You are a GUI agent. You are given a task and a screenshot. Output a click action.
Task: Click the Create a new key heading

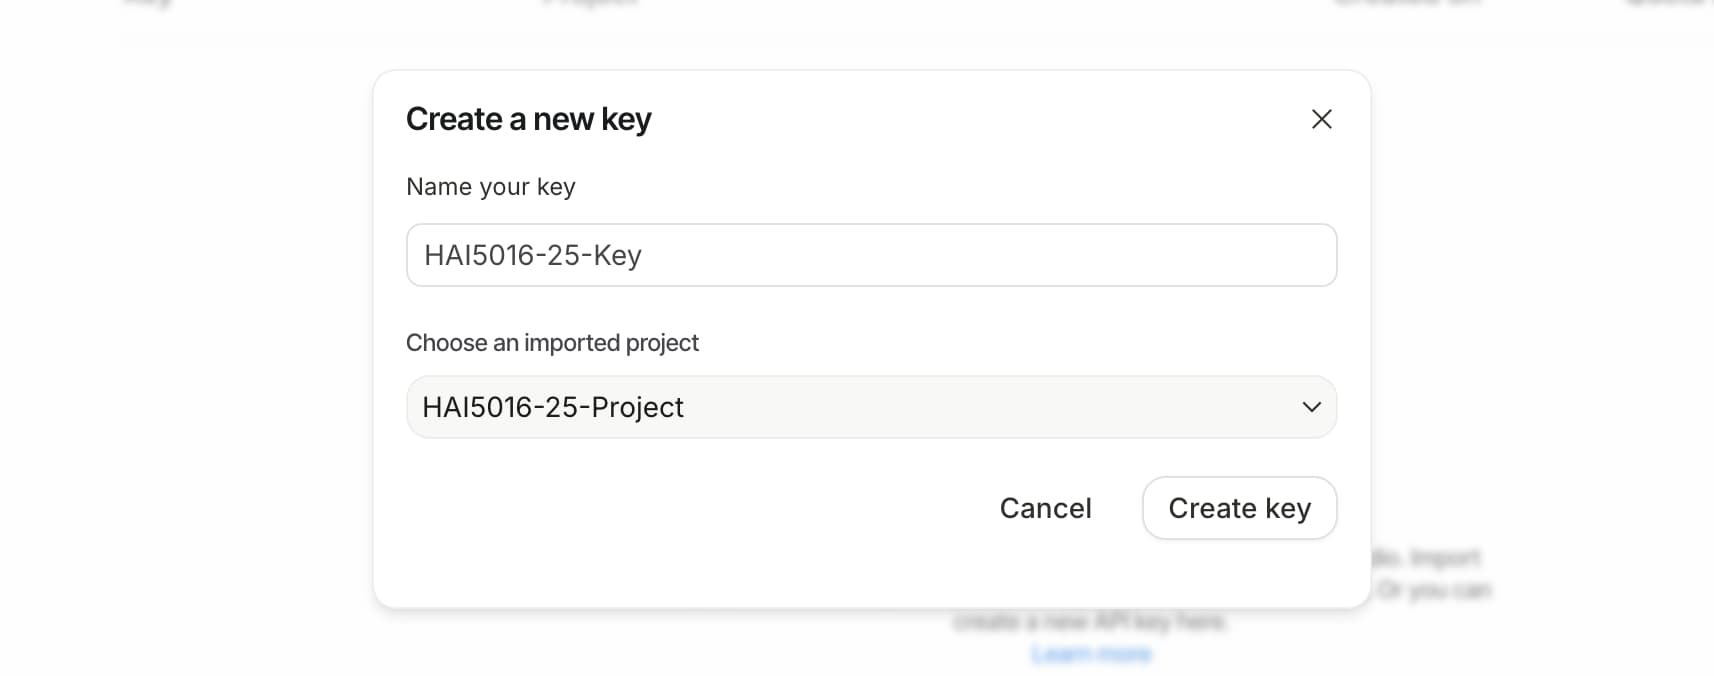click(528, 119)
